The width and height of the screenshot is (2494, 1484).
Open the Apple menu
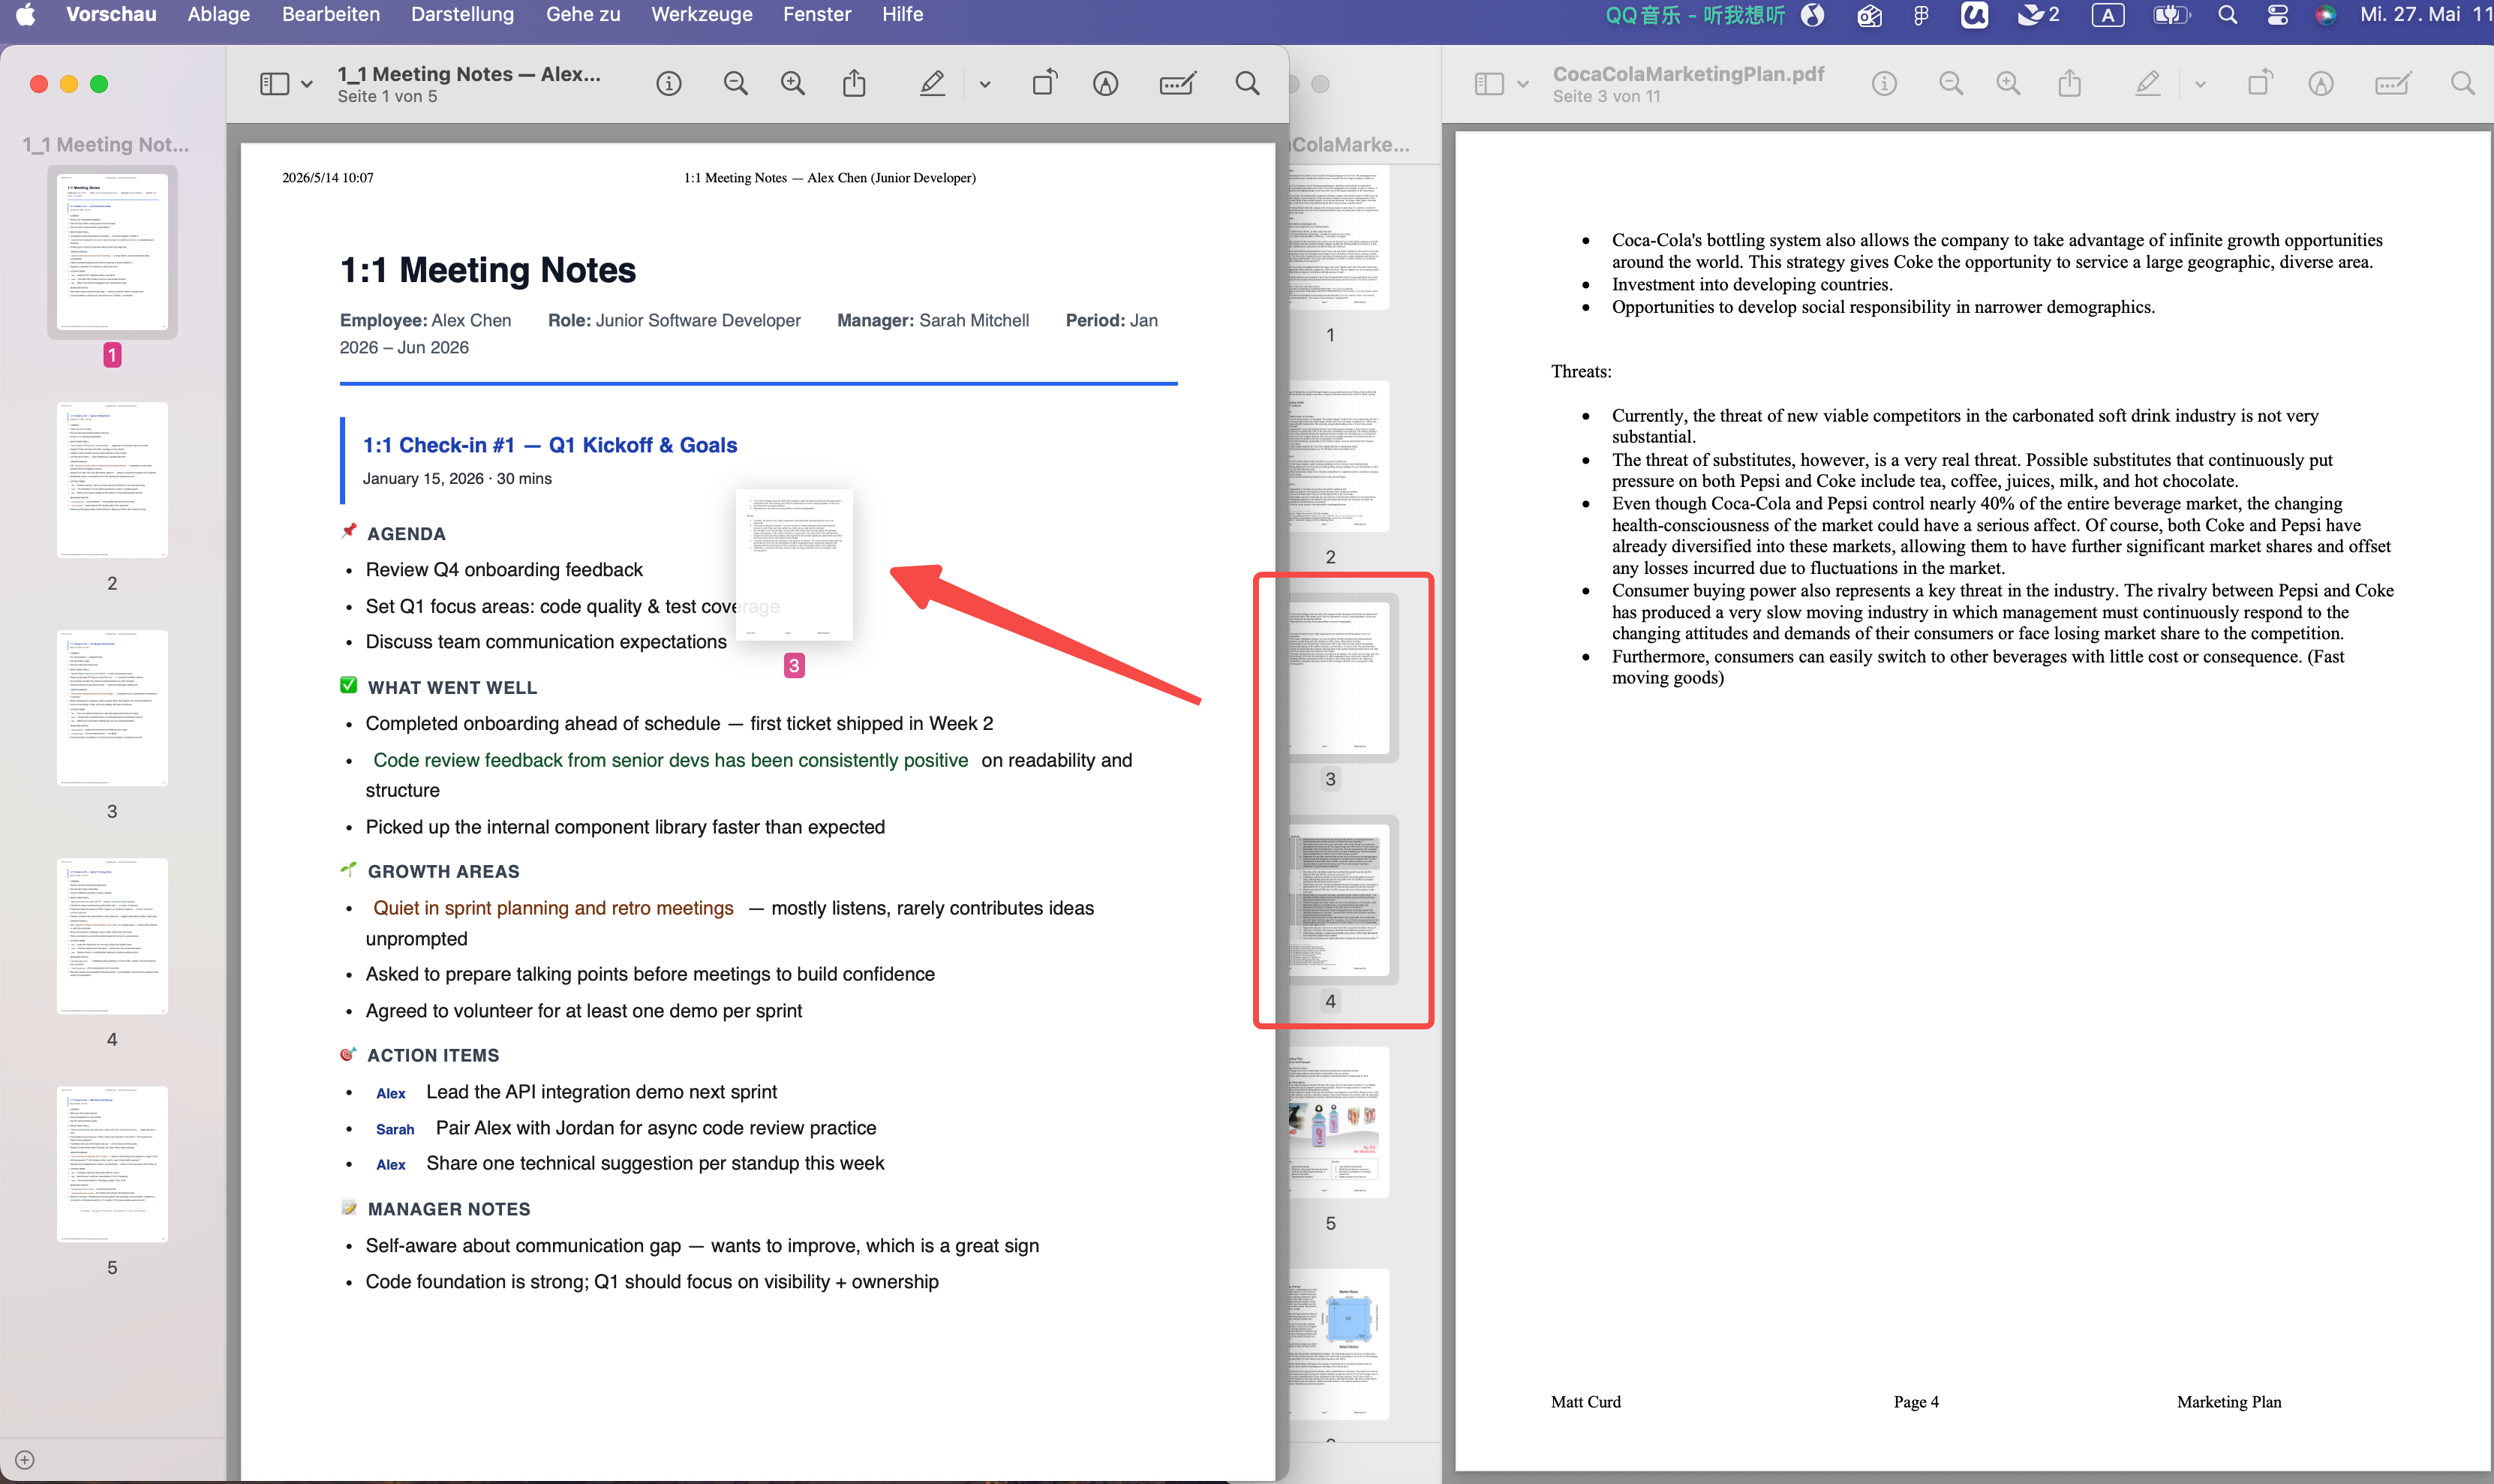click(x=26, y=14)
